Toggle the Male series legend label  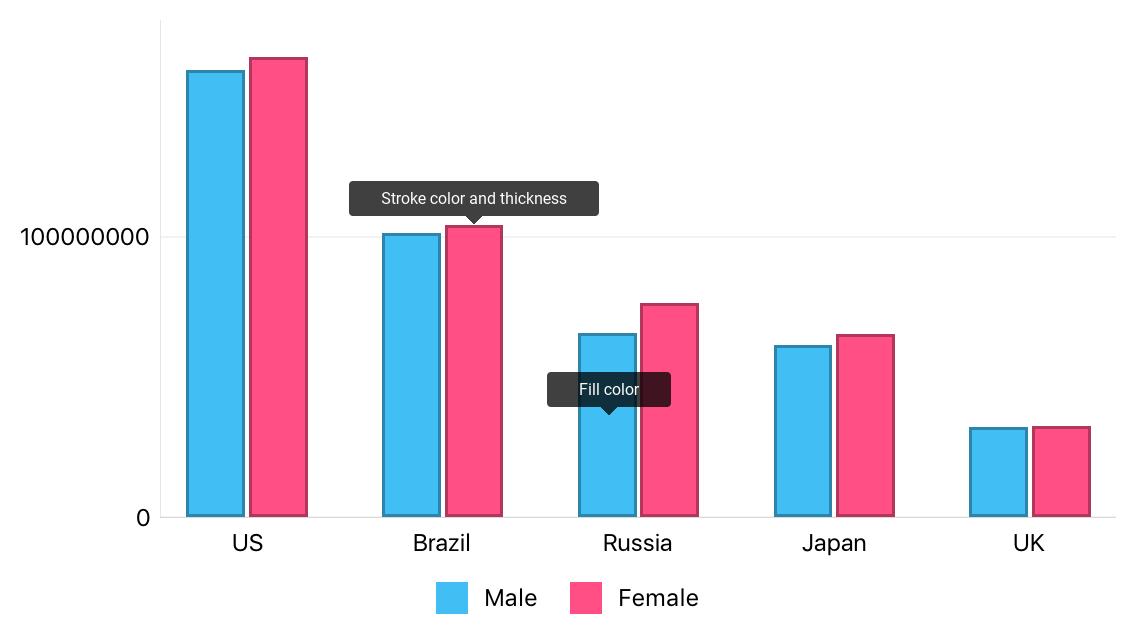pyautogui.click(x=510, y=598)
